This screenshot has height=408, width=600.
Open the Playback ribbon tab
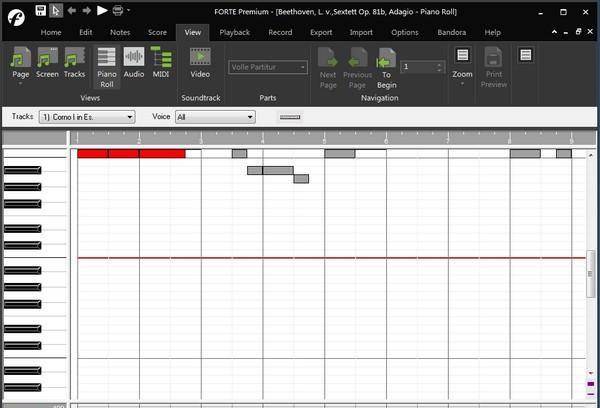click(x=235, y=33)
